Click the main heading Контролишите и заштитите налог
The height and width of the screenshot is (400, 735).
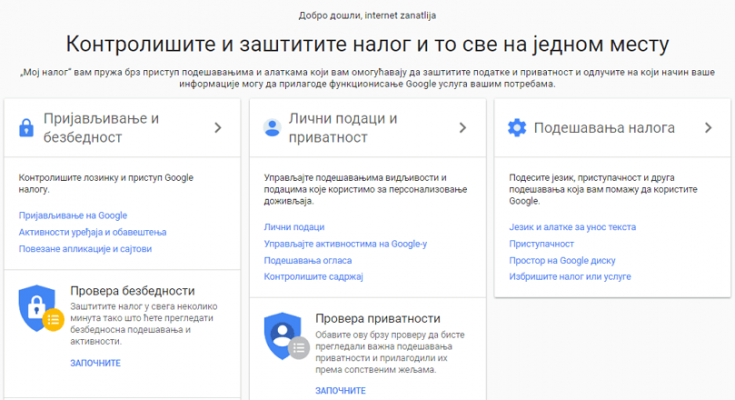[x=367, y=44]
